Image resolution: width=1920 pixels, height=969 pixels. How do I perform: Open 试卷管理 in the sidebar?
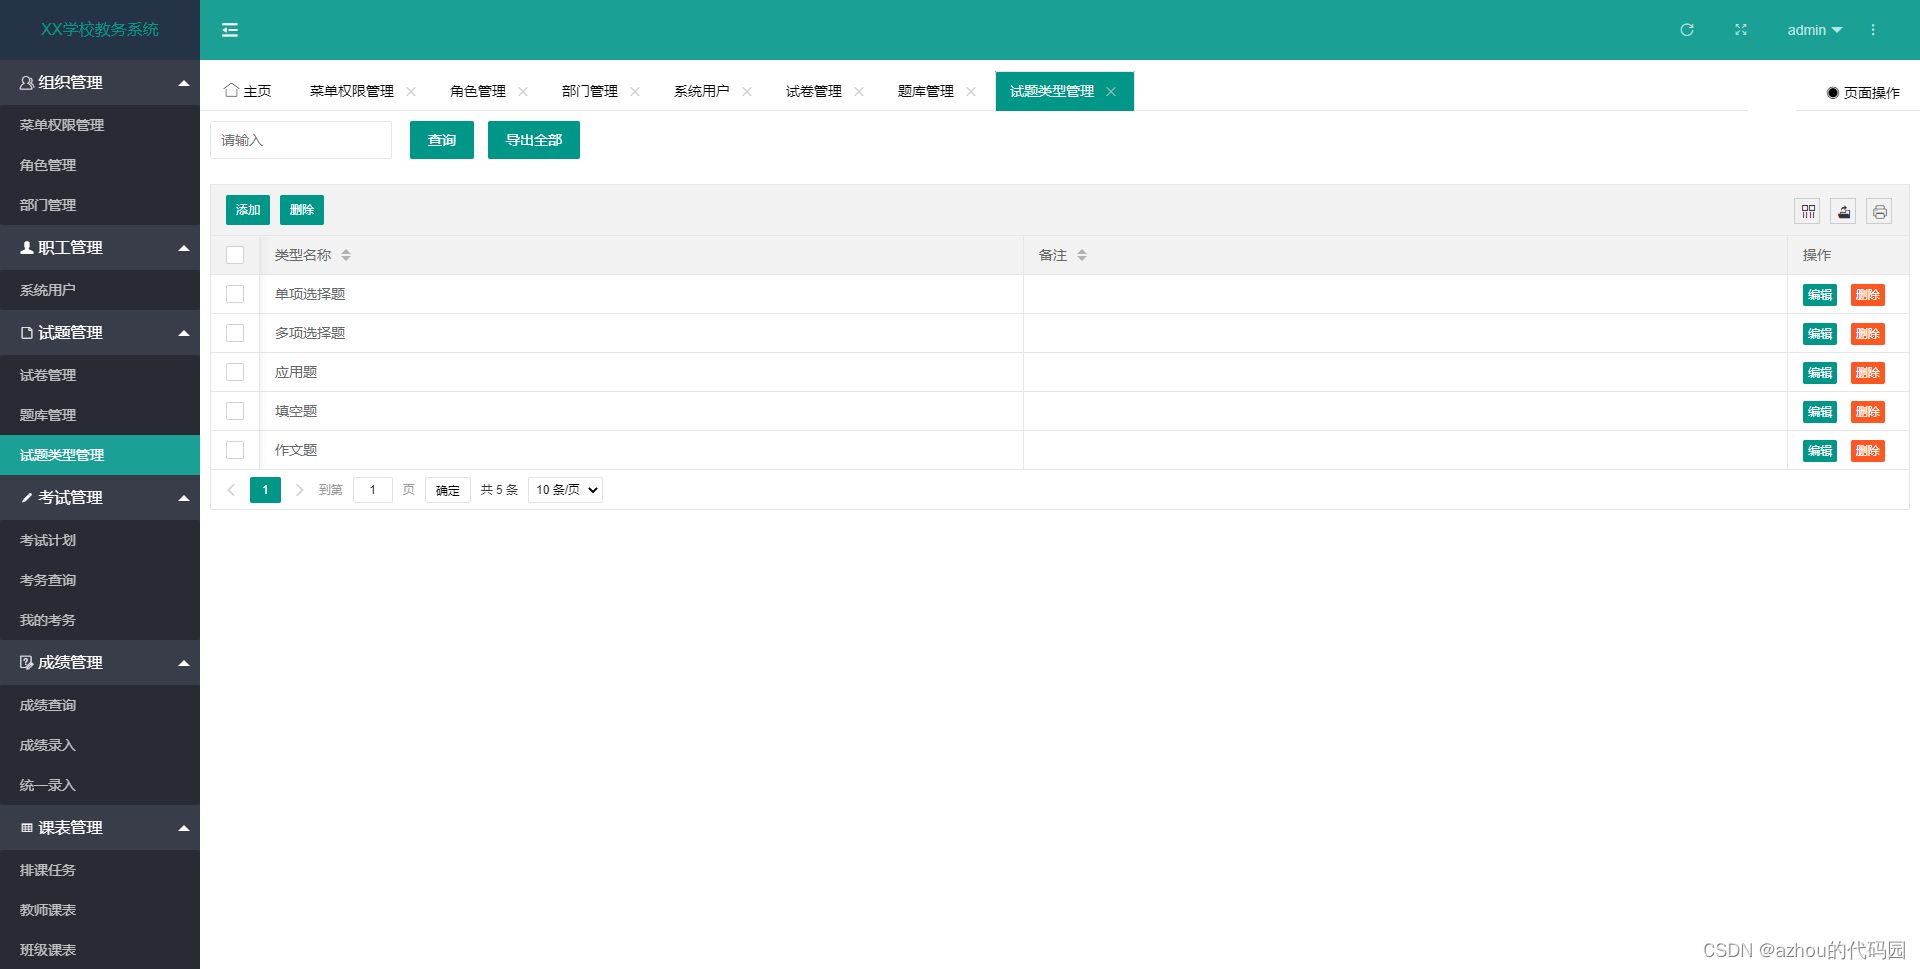click(100, 375)
